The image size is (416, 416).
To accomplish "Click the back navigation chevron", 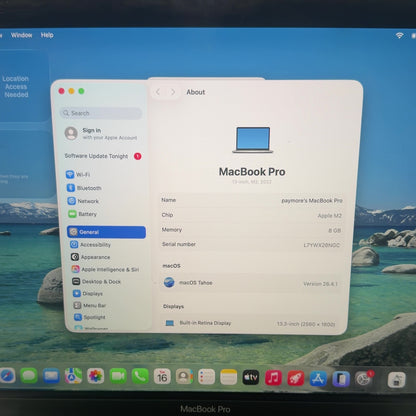I will coord(158,92).
